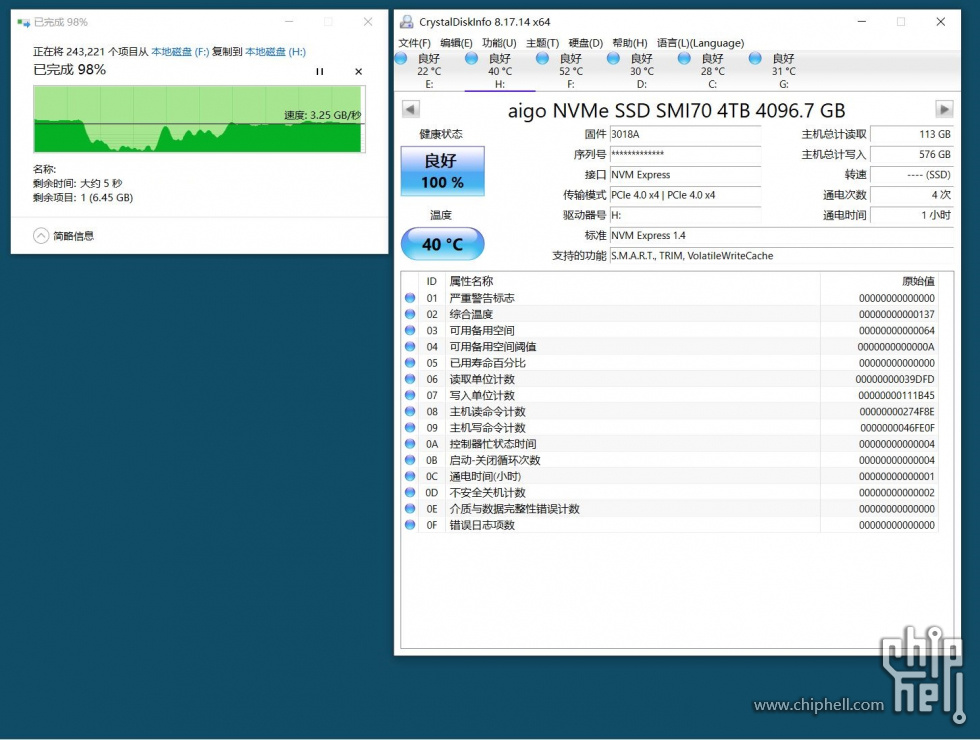Select the F: drive tab at 52 °C
The width and height of the screenshot is (980, 740).
[571, 71]
